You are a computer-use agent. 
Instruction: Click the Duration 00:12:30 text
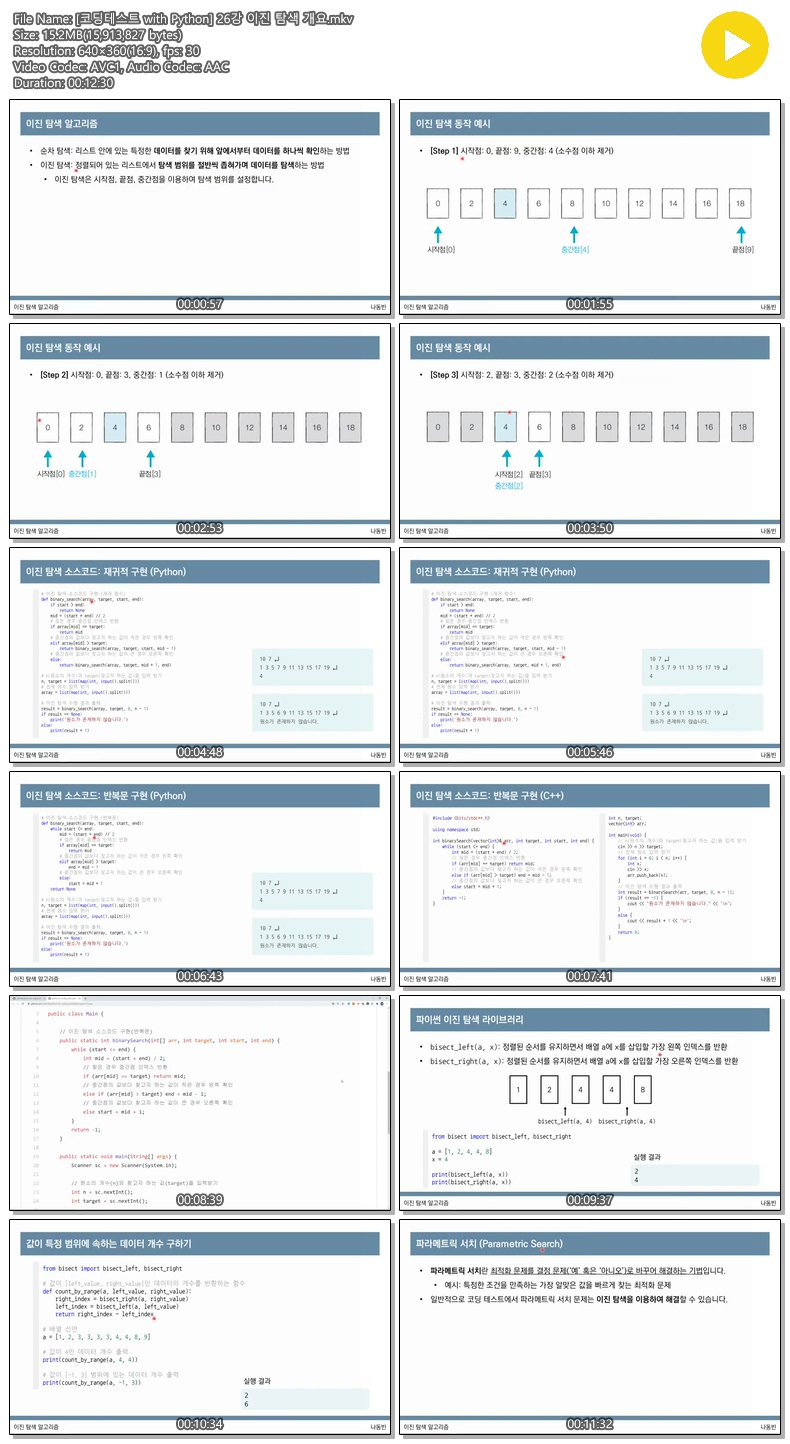[x=63, y=83]
